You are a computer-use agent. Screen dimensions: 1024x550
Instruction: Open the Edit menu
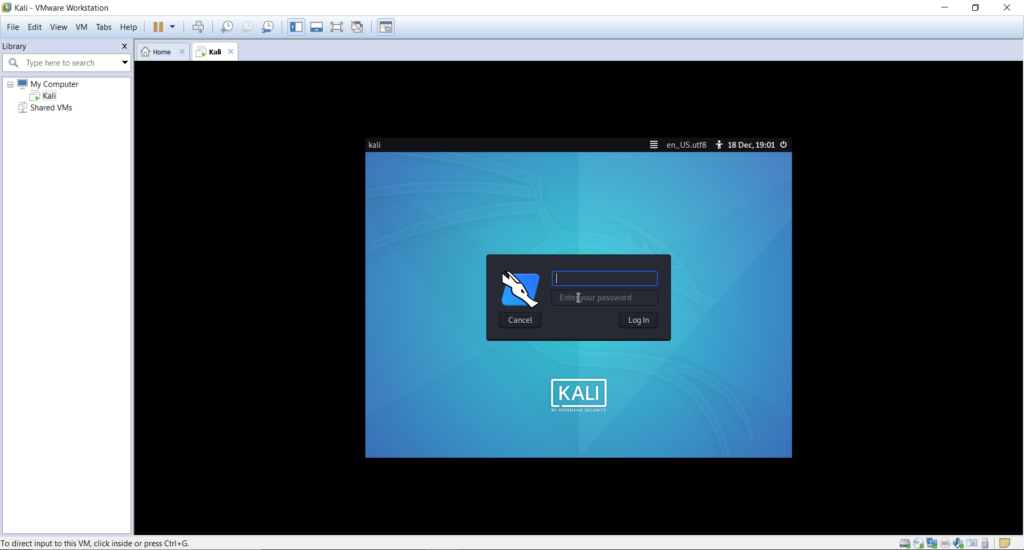tap(34, 27)
